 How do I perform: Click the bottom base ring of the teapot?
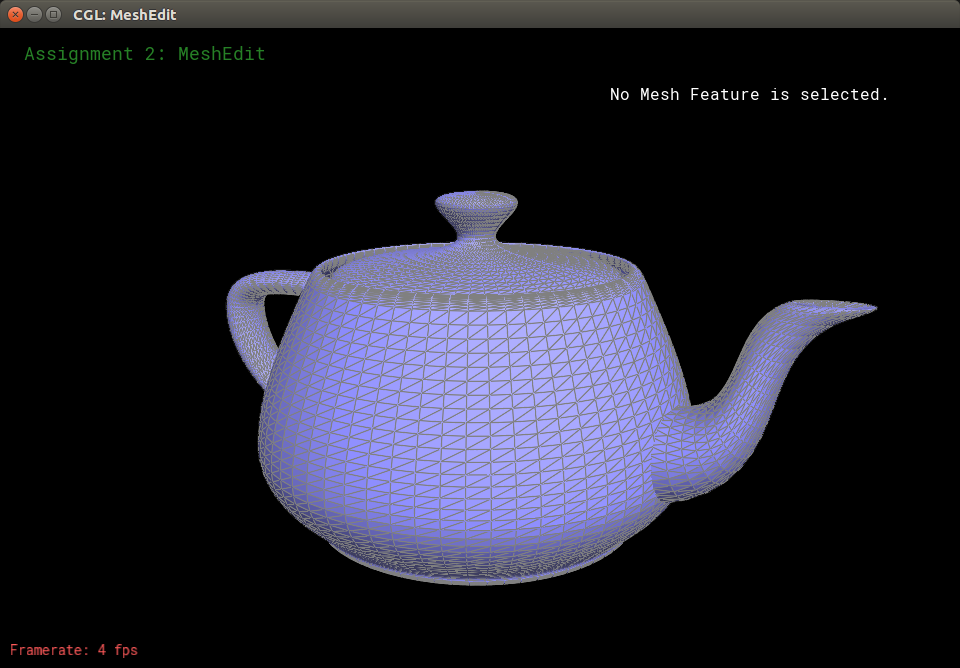[x=470, y=572]
